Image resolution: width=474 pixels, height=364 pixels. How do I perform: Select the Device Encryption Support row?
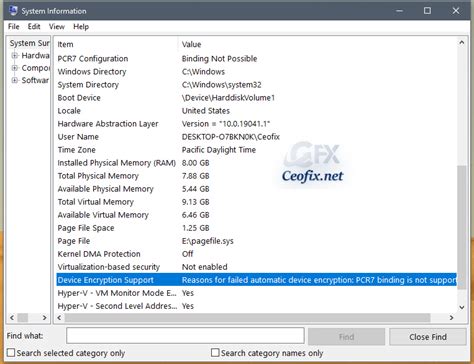pyautogui.click(x=257, y=280)
